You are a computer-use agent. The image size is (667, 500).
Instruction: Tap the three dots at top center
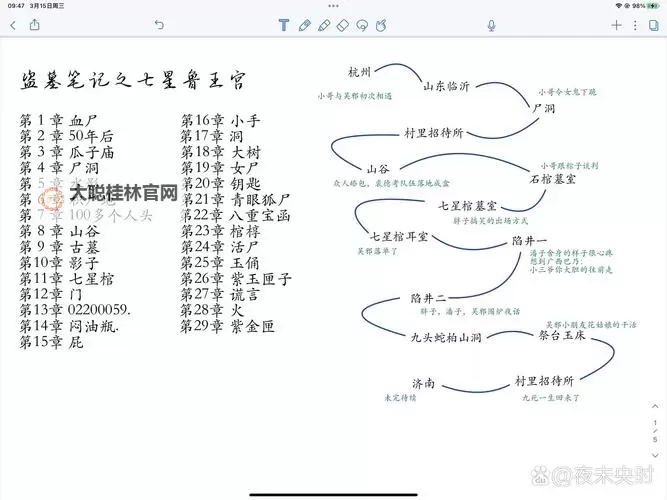tap(333, 6)
